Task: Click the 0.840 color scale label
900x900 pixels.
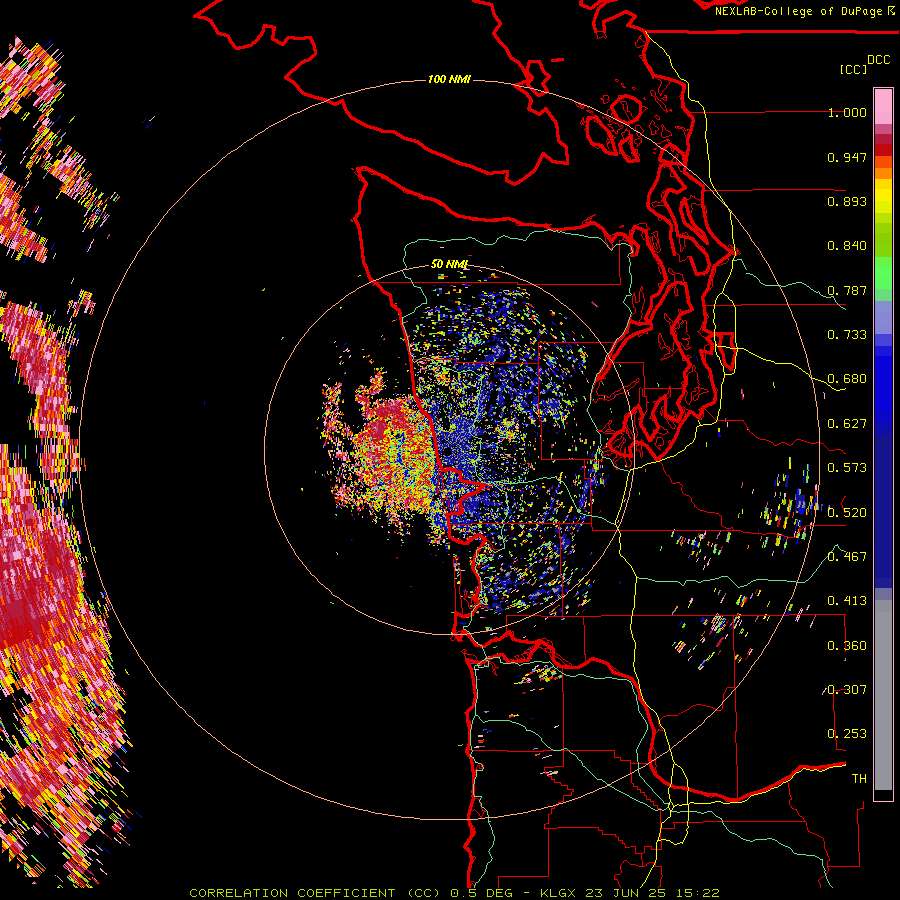Action: coord(847,246)
